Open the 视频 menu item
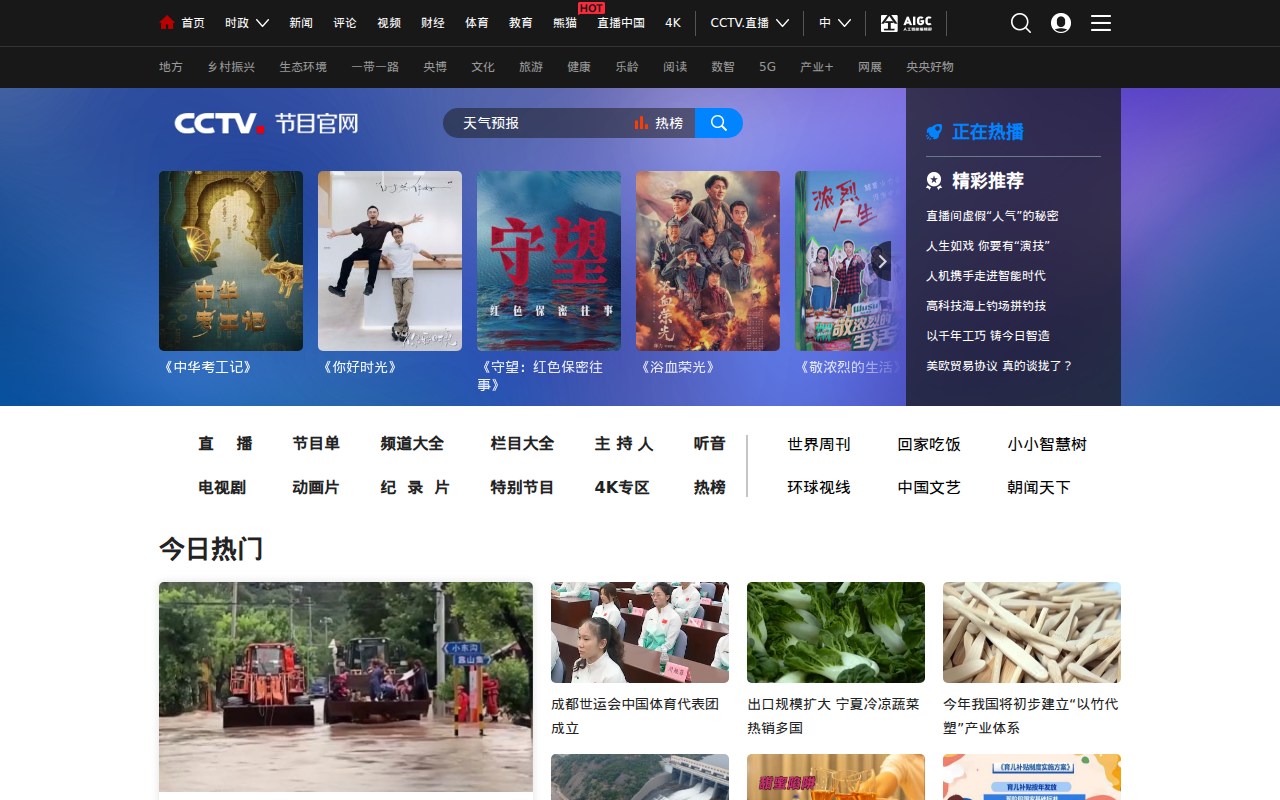Screen dimensions: 1280x800 [x=389, y=23]
